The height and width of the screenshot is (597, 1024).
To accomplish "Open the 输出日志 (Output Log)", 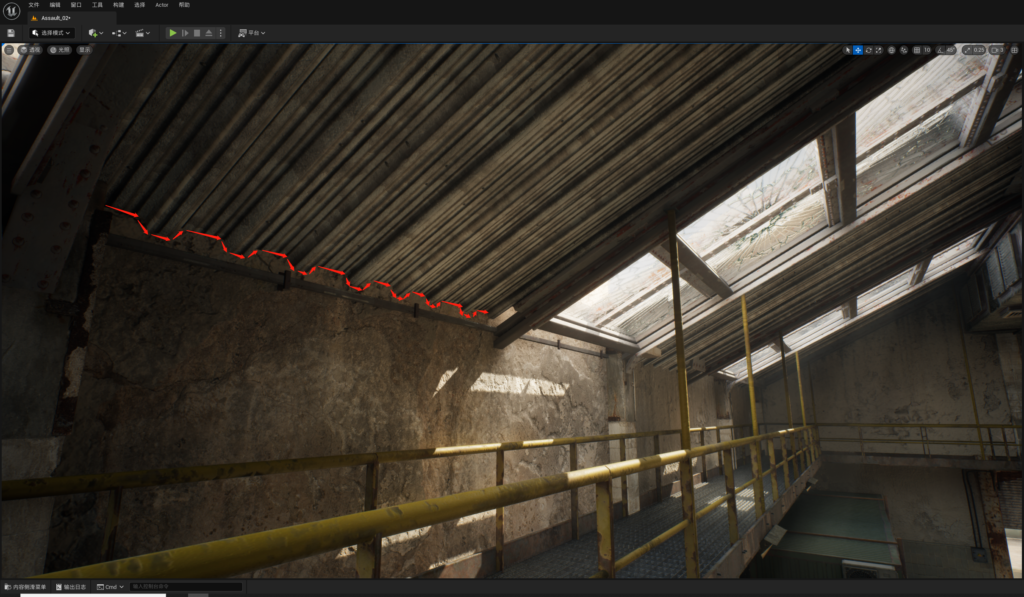I will pos(71,587).
